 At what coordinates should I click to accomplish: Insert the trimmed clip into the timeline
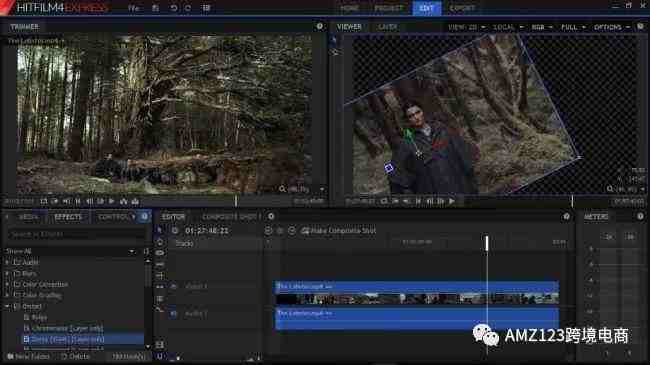coord(124,201)
